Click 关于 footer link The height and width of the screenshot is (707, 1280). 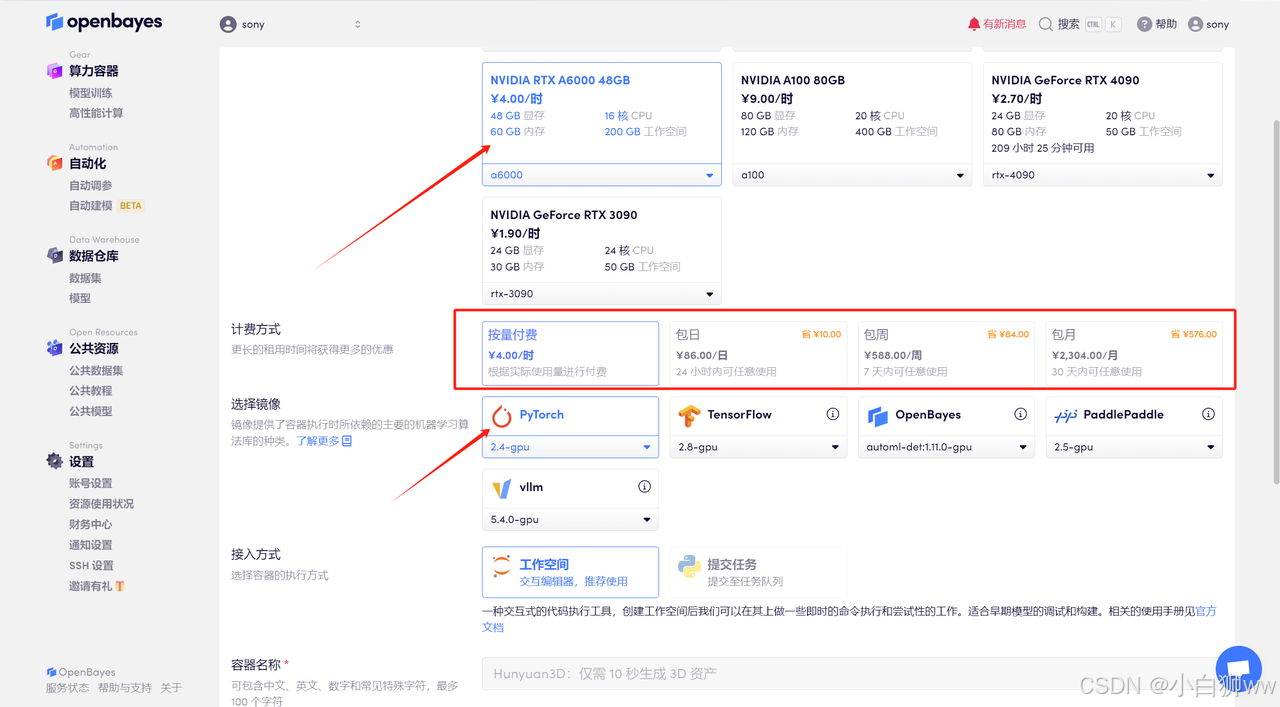[171, 688]
